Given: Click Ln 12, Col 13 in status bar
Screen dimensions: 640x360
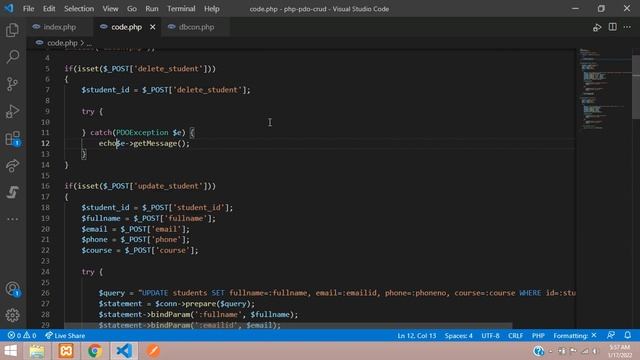Looking at the screenshot, I should [417, 336].
